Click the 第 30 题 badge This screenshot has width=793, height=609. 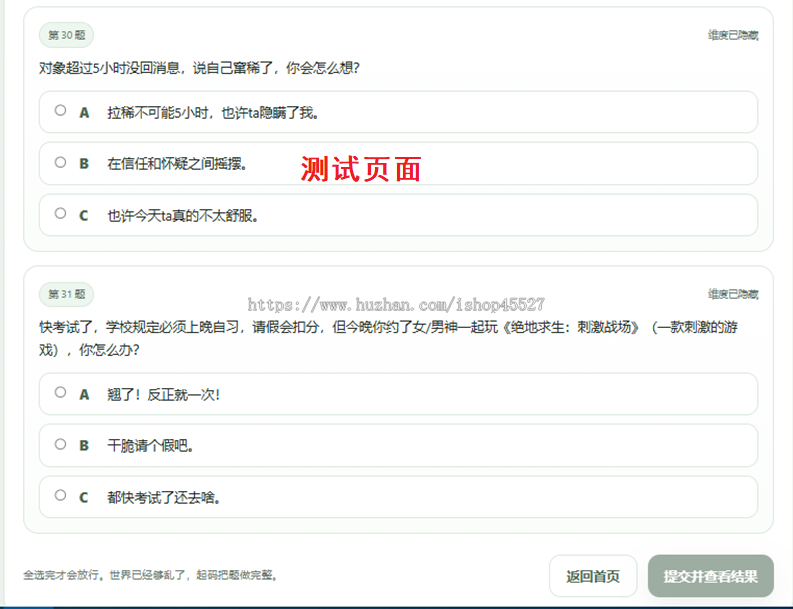[66, 35]
